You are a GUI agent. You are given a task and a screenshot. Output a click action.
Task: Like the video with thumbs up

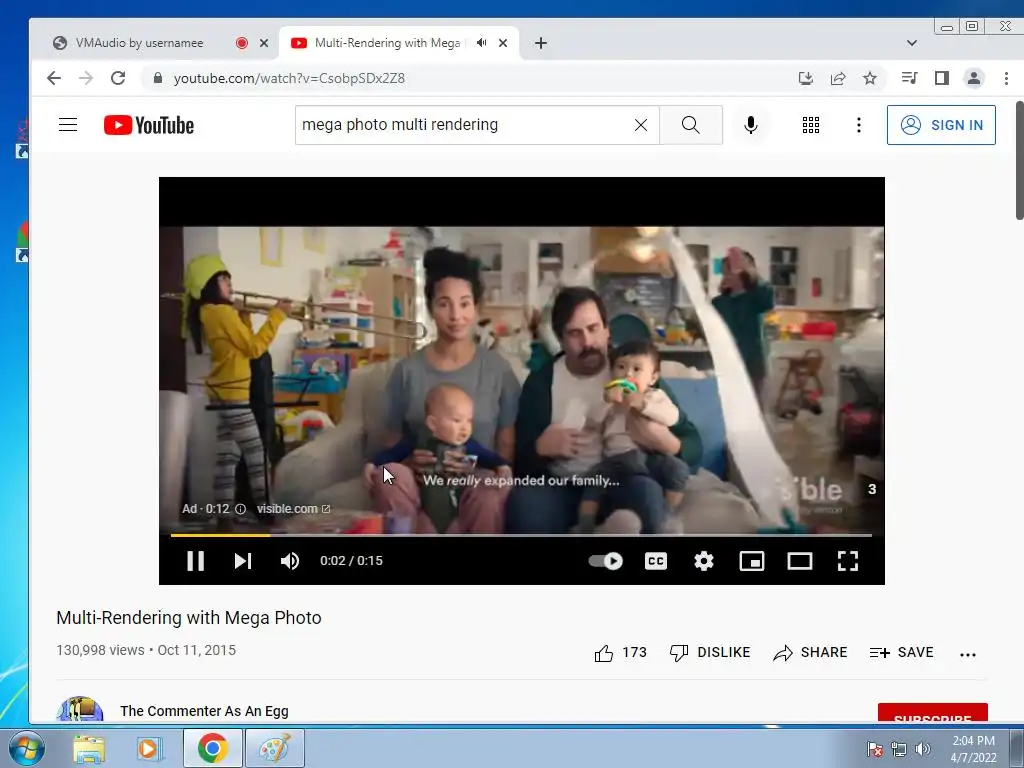(x=620, y=652)
